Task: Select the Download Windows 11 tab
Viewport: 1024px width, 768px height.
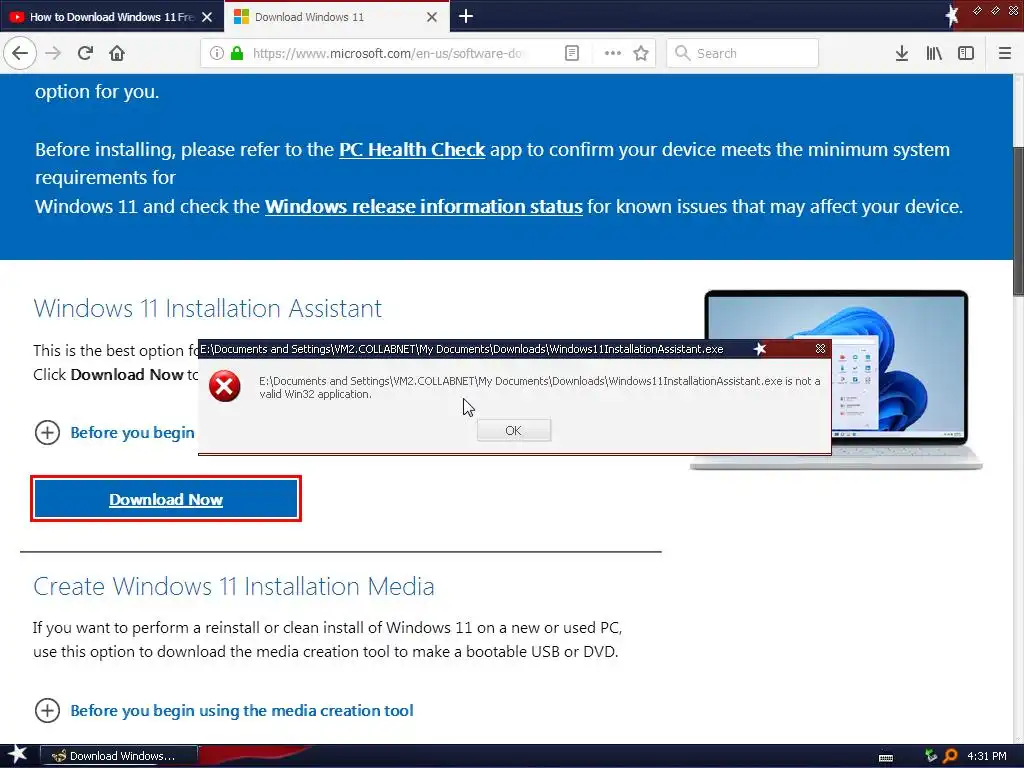Action: coord(336,16)
